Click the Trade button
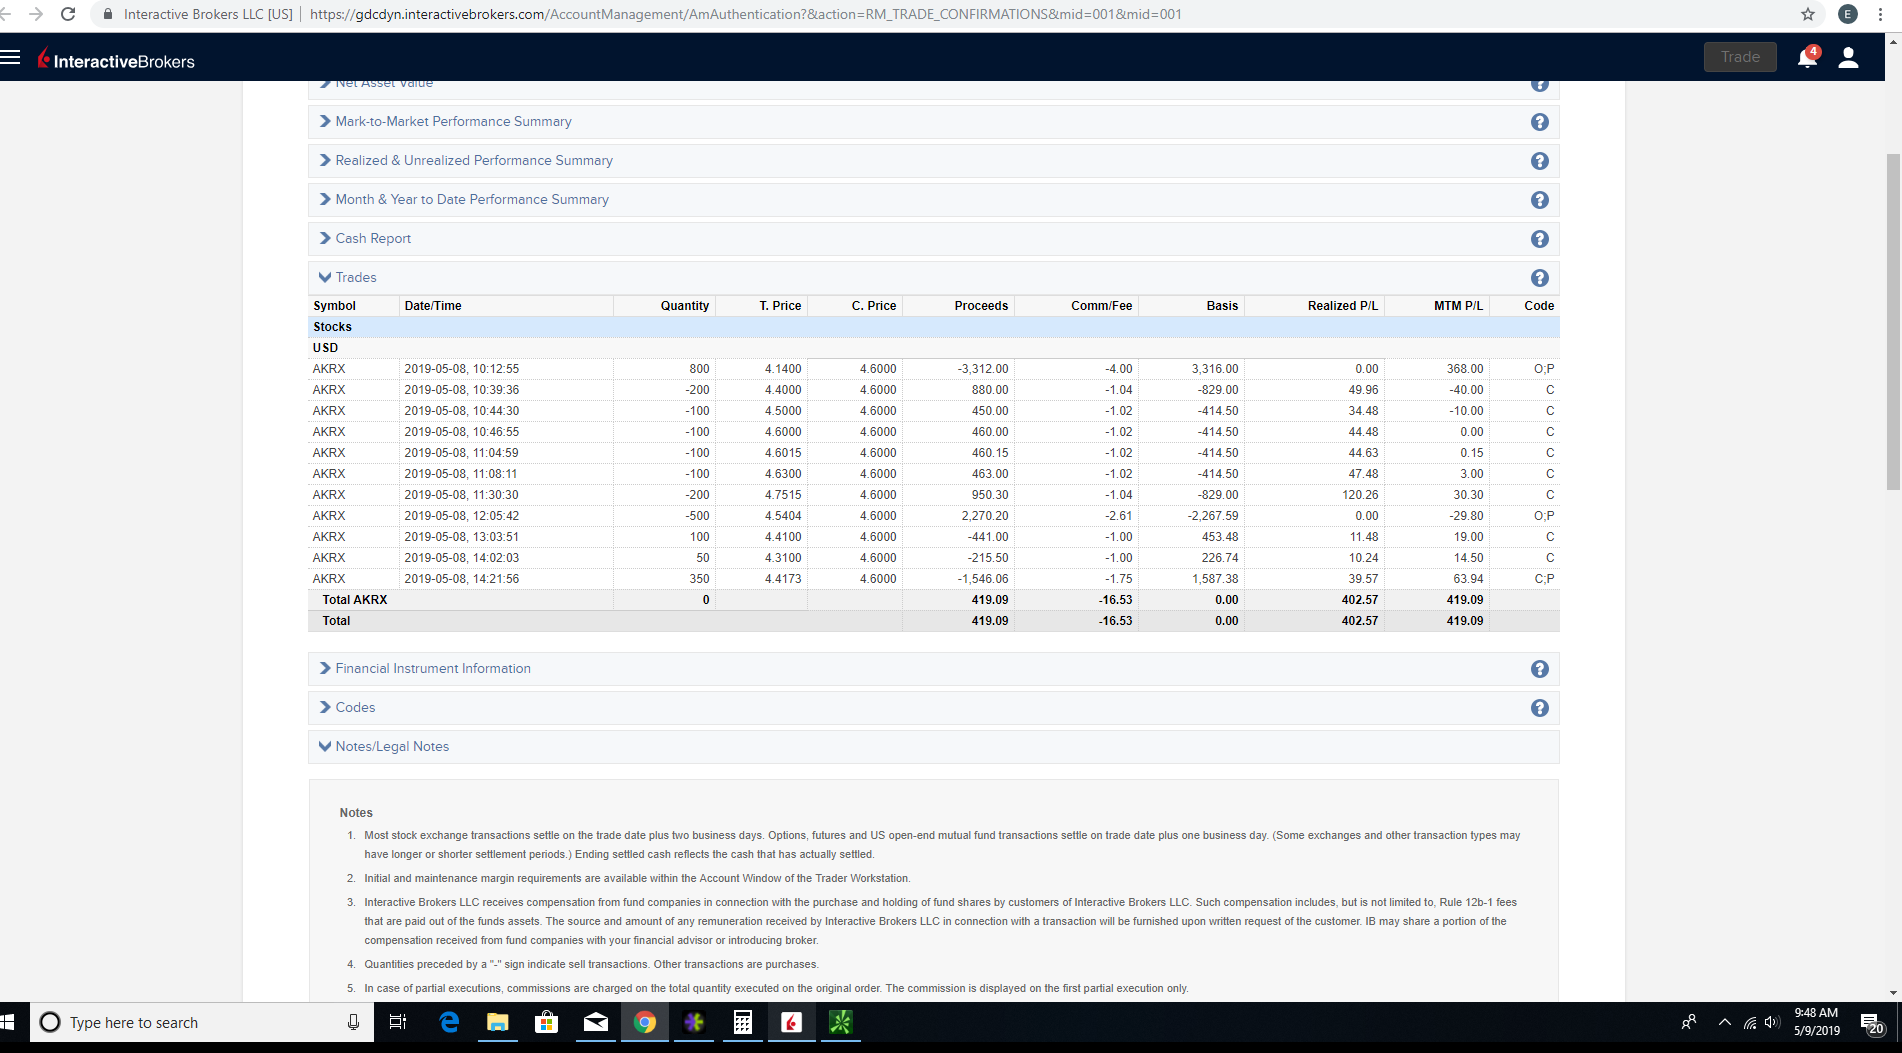Image resolution: width=1902 pixels, height=1053 pixels. tap(1739, 57)
